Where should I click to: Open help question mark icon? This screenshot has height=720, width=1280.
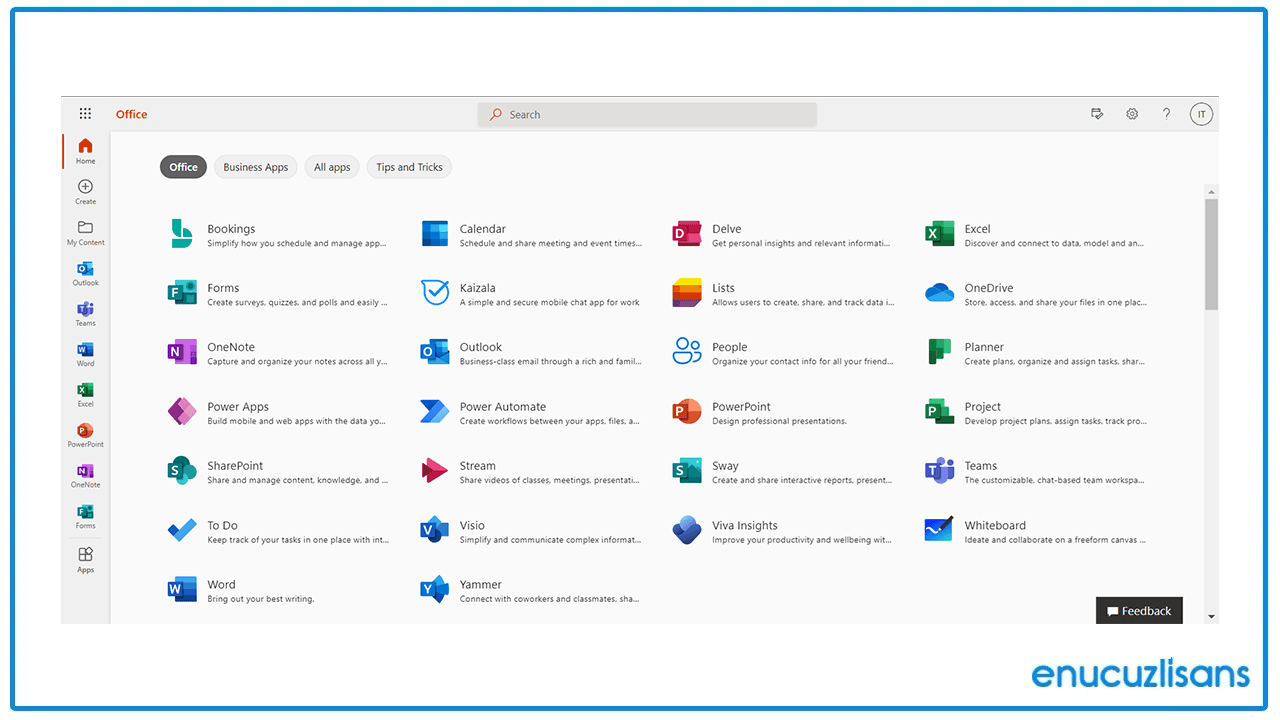click(x=1166, y=114)
